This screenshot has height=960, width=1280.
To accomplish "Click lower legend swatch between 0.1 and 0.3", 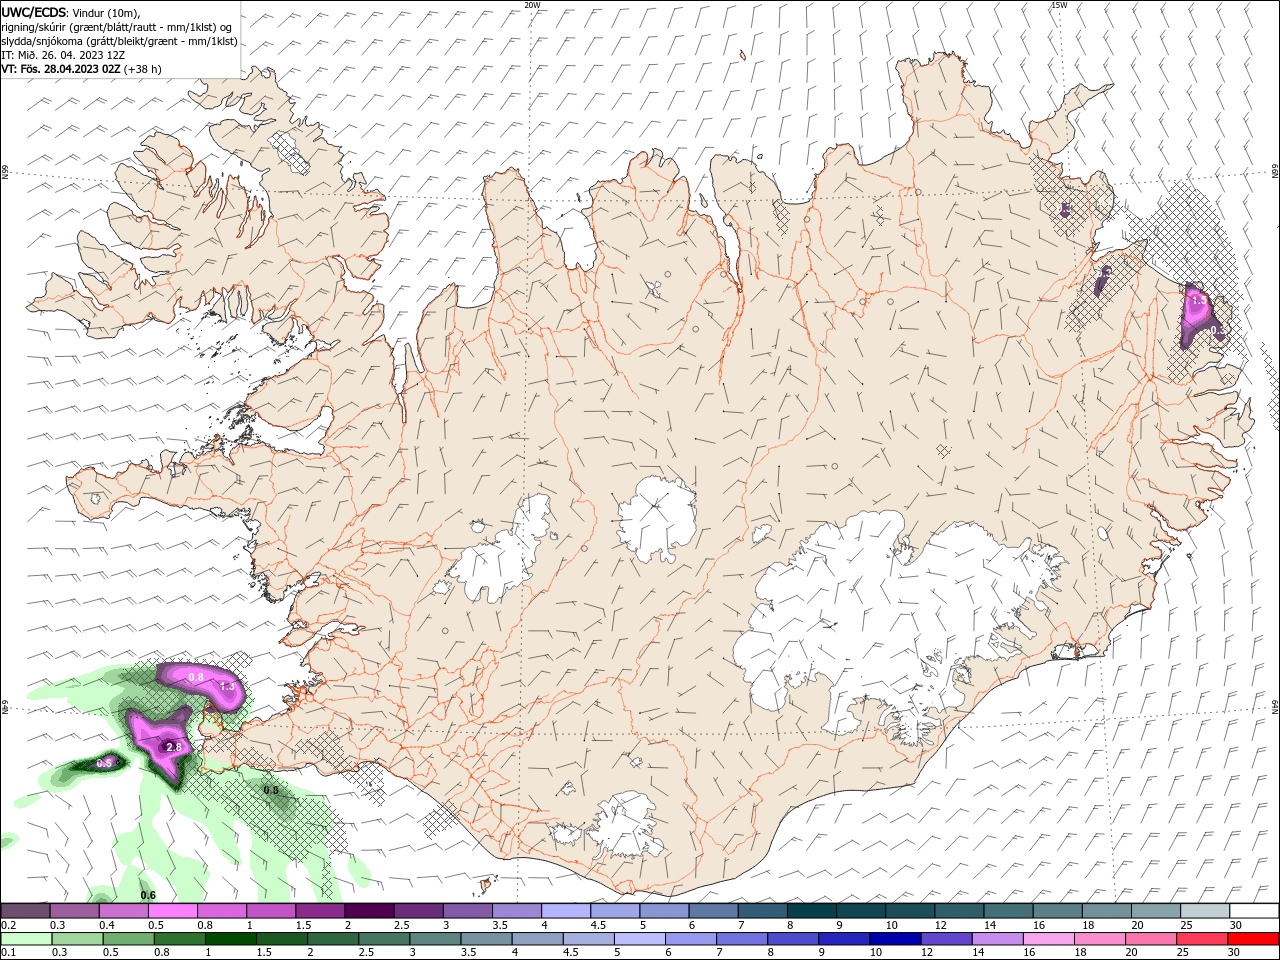I will [x=26, y=939].
